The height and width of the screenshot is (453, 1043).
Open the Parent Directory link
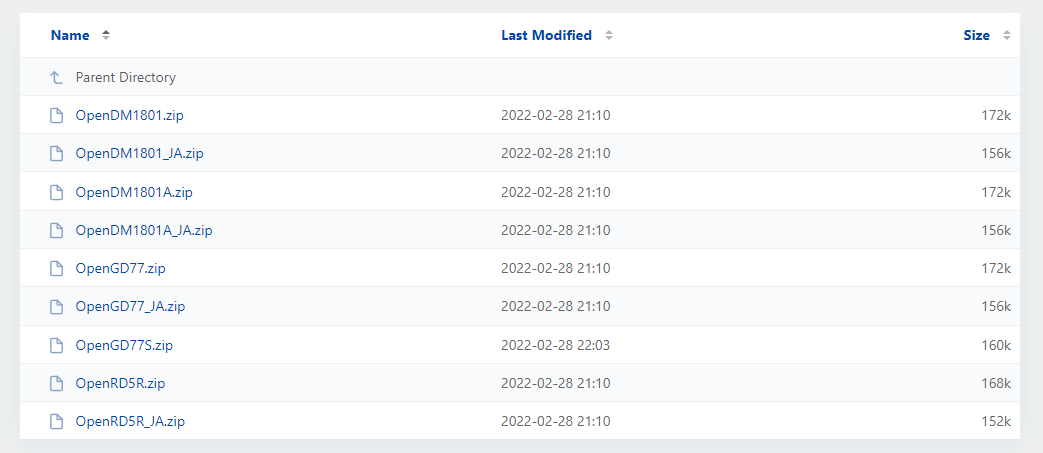[125, 77]
